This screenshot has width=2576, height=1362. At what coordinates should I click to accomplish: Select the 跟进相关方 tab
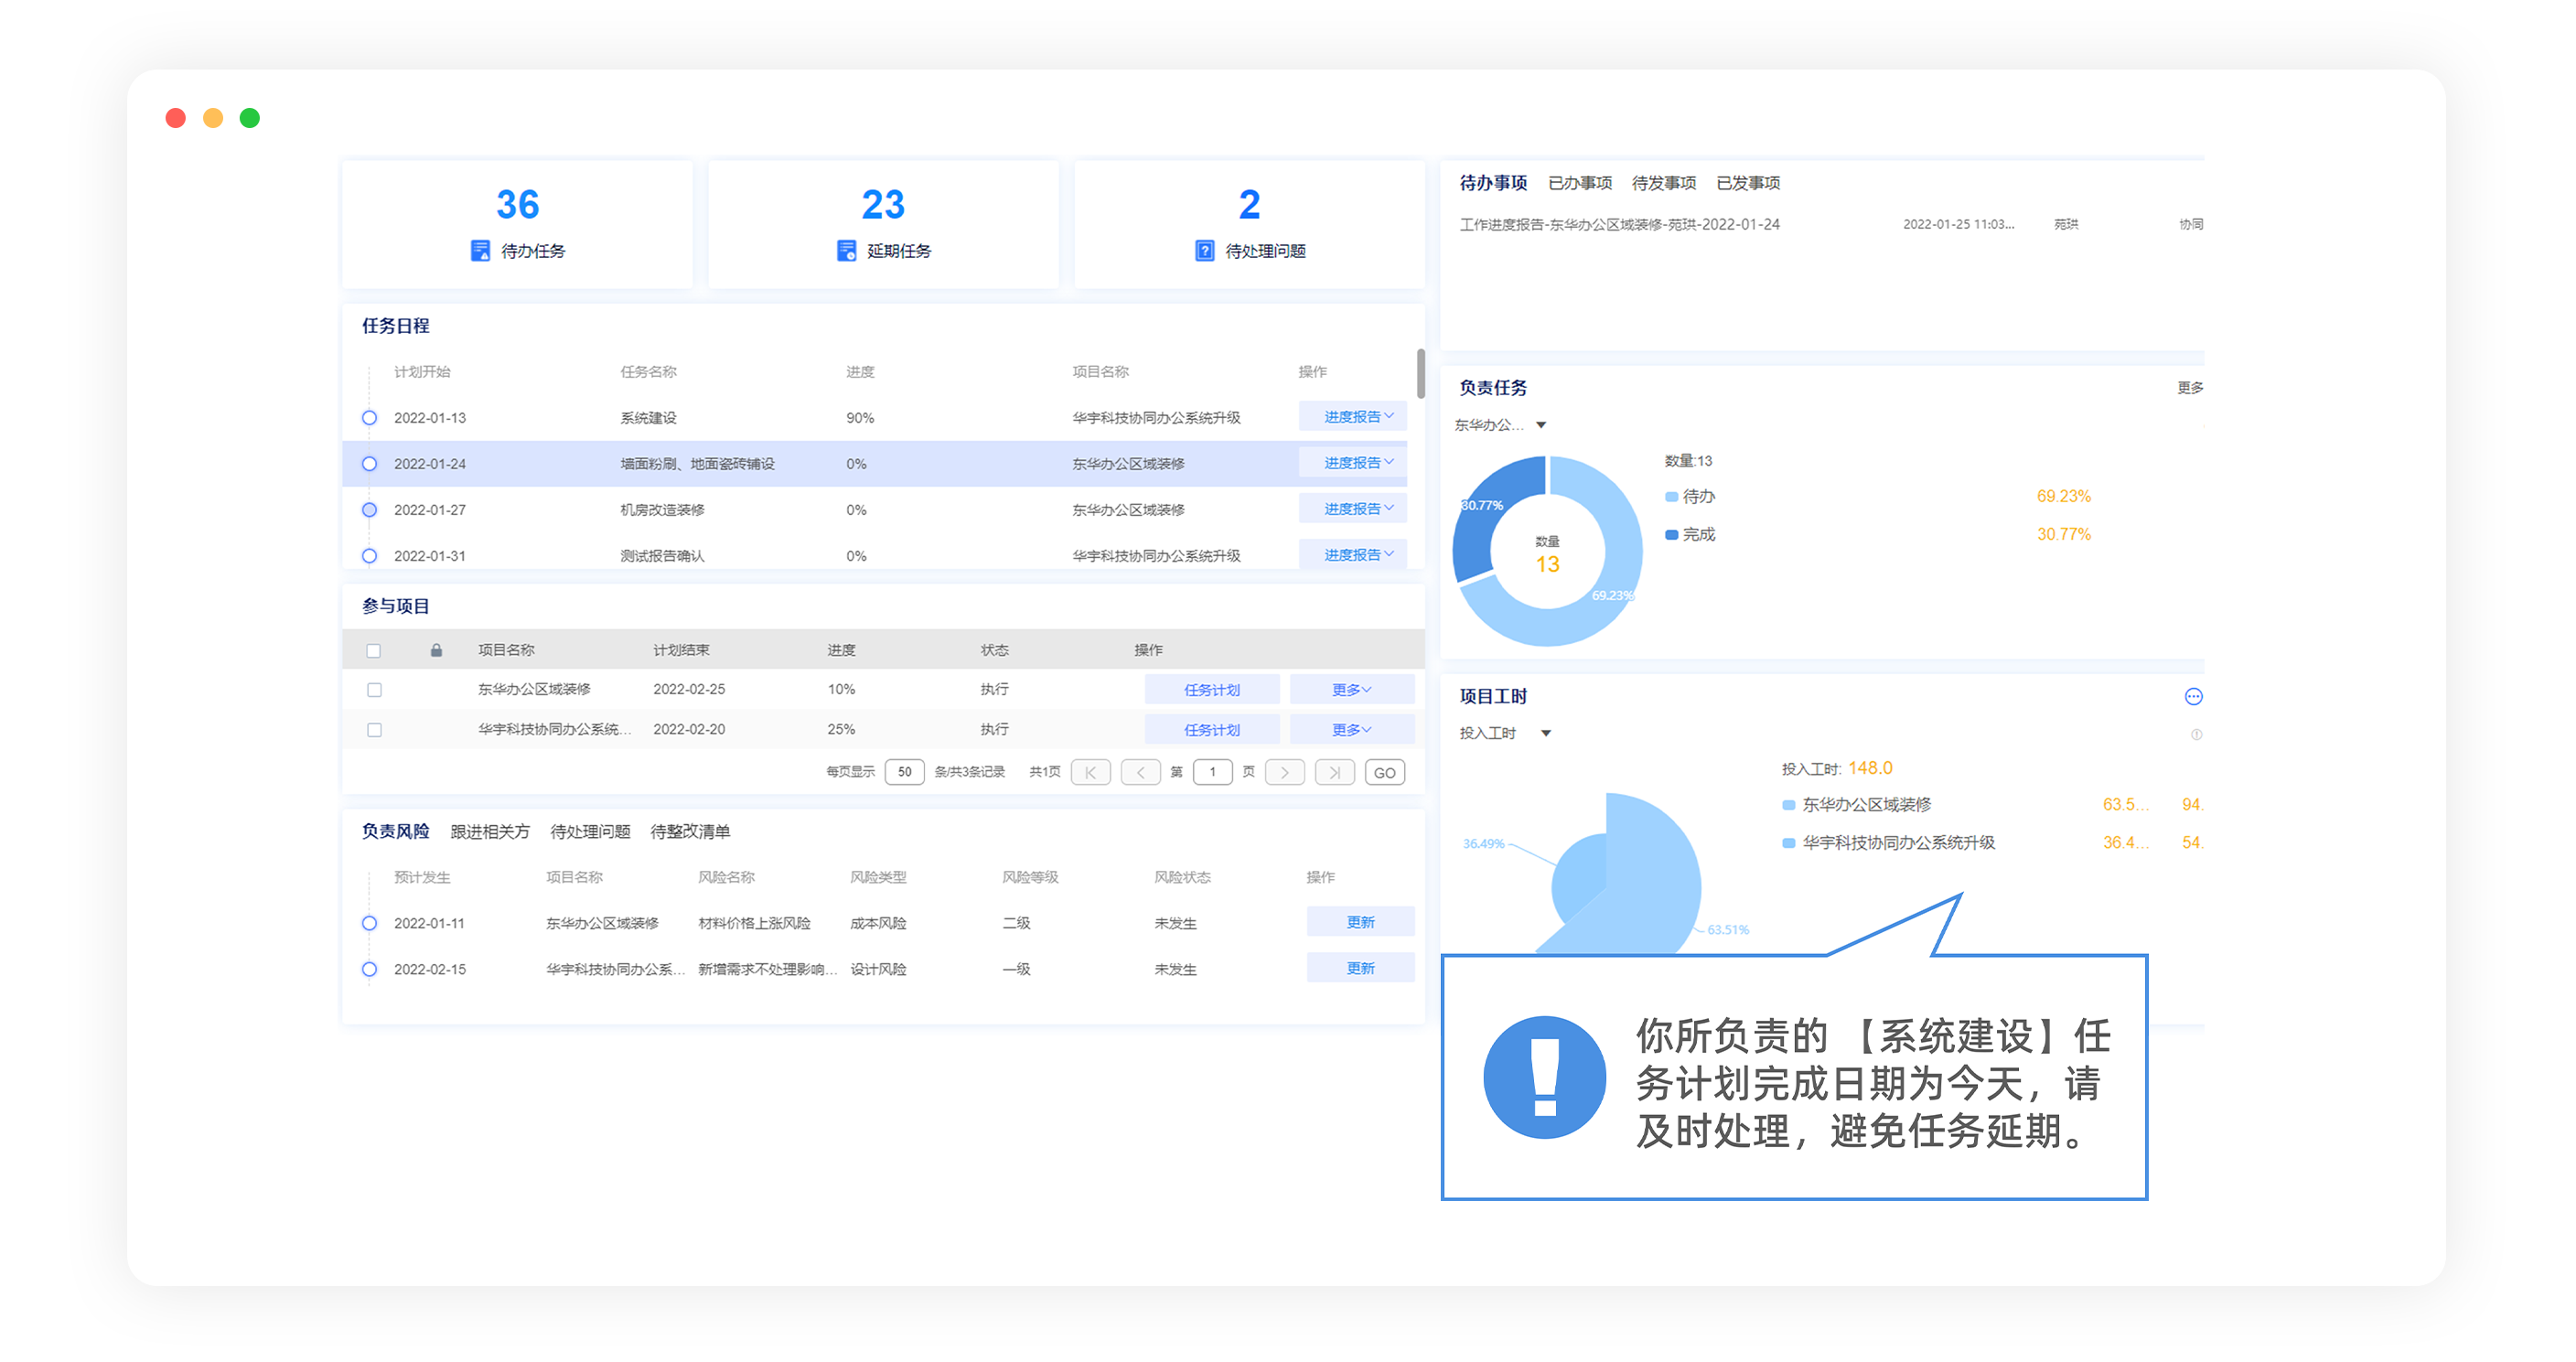coord(490,831)
